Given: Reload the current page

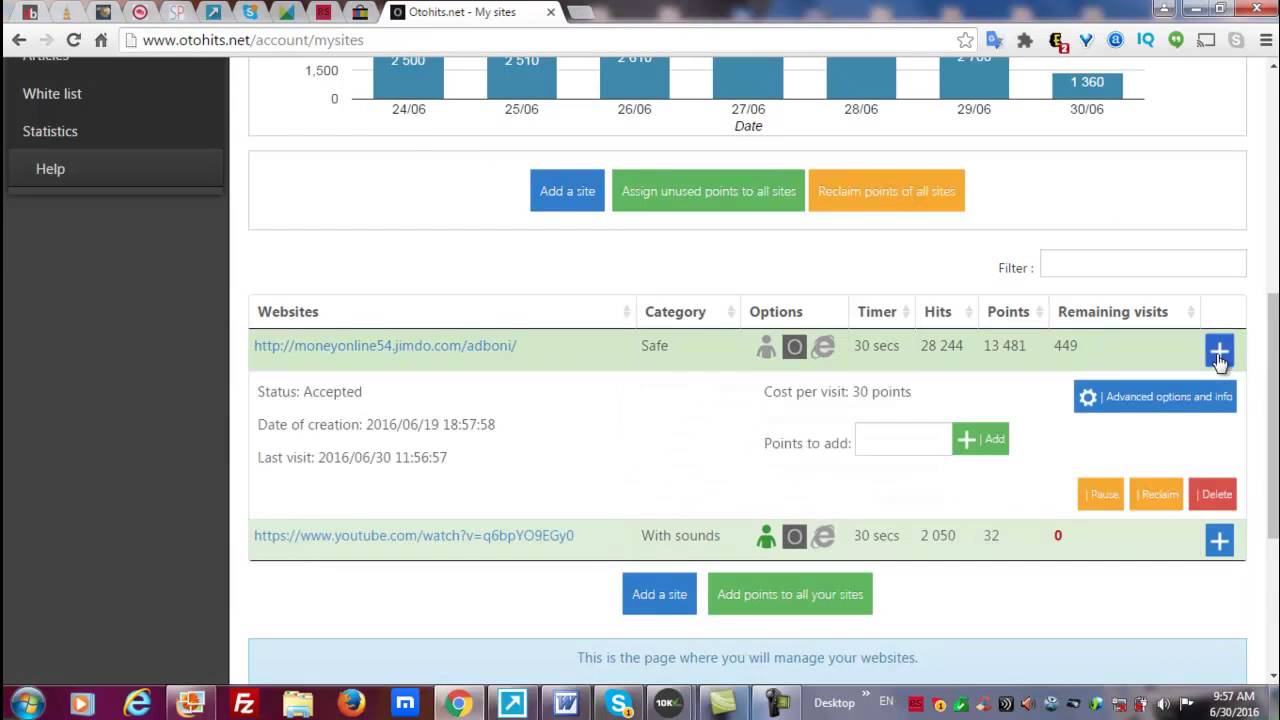Looking at the screenshot, I should tap(73, 40).
